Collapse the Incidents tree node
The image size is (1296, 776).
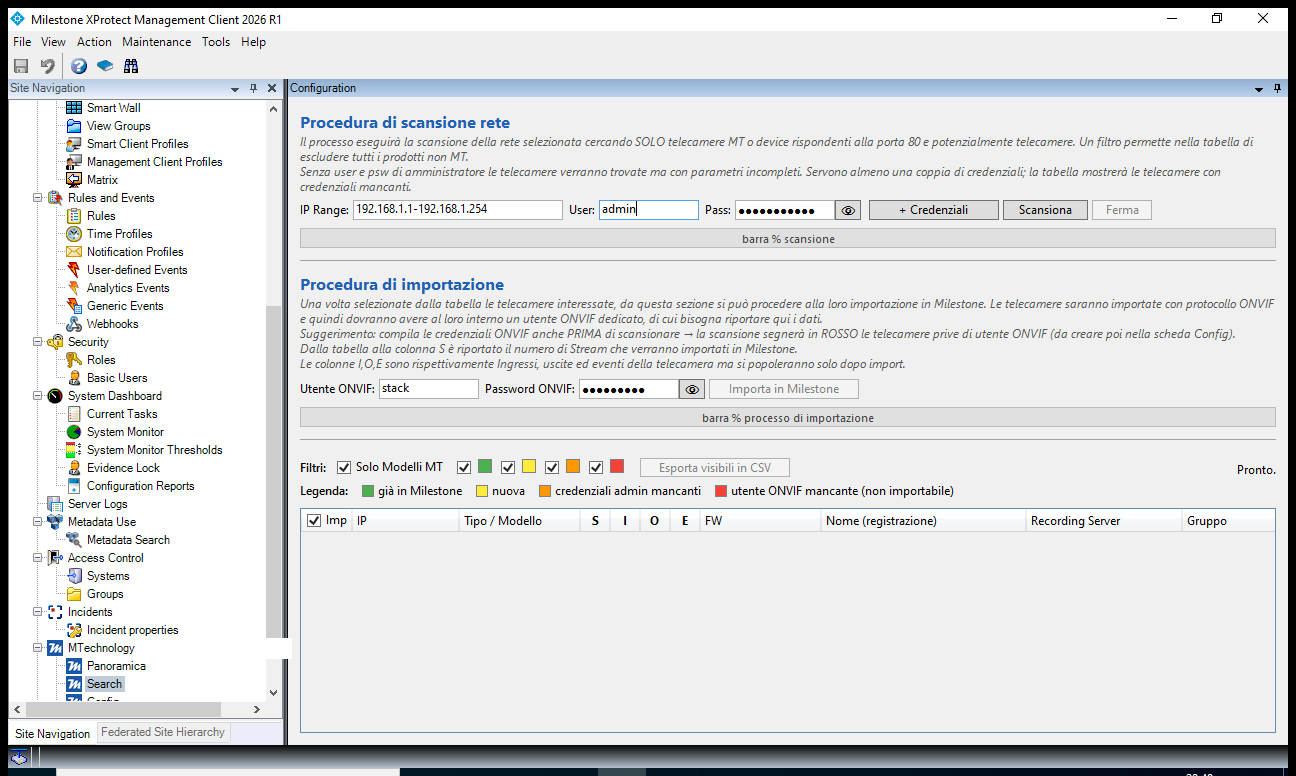coord(38,612)
